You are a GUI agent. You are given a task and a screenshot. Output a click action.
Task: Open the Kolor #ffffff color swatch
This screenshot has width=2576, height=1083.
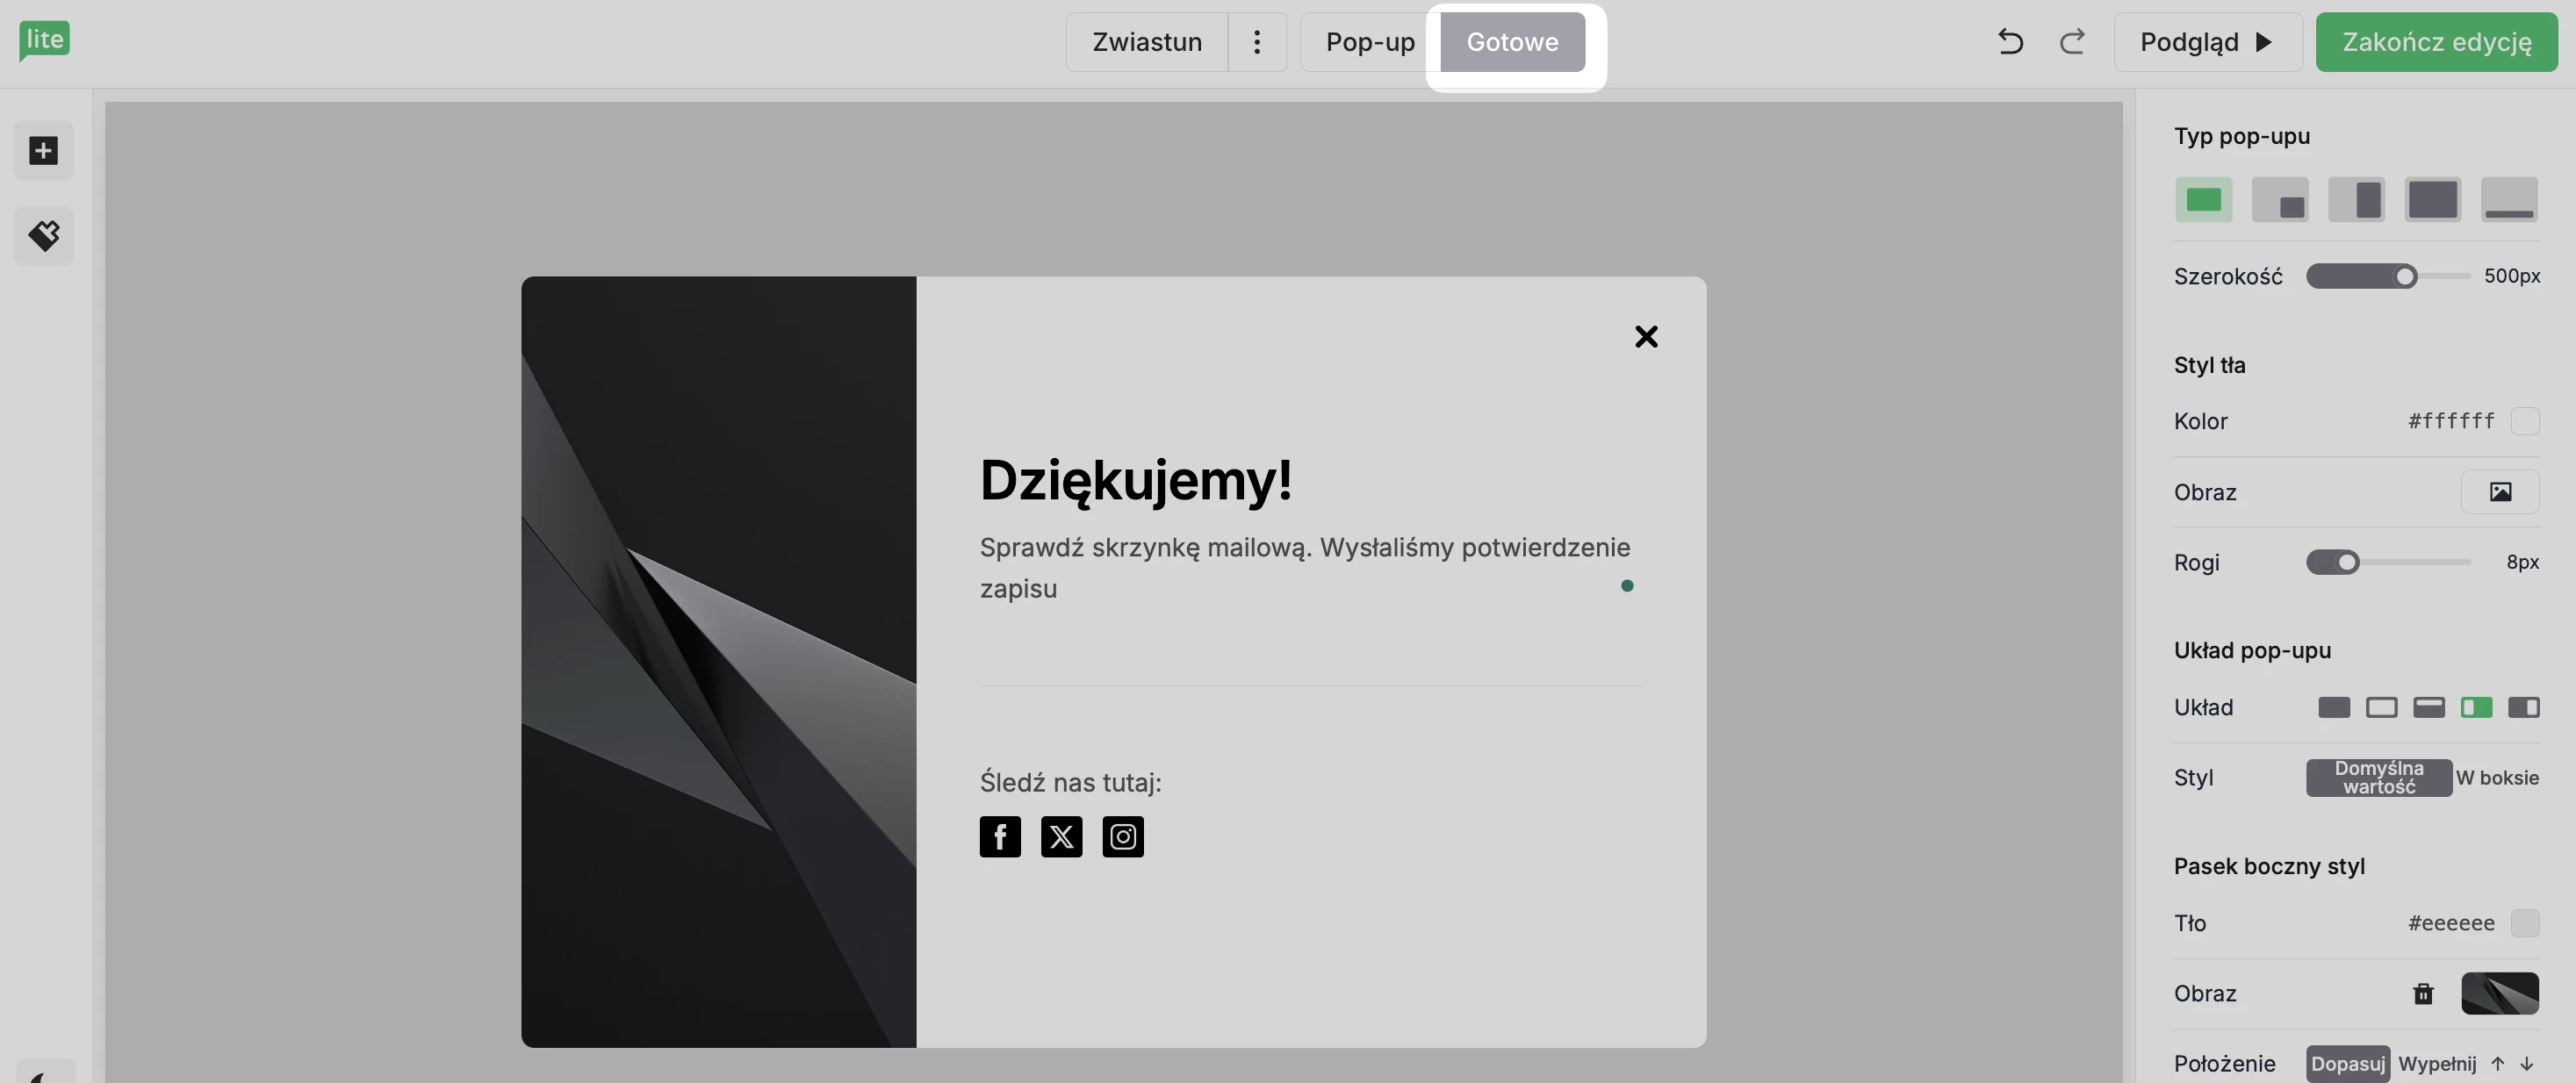point(2524,421)
